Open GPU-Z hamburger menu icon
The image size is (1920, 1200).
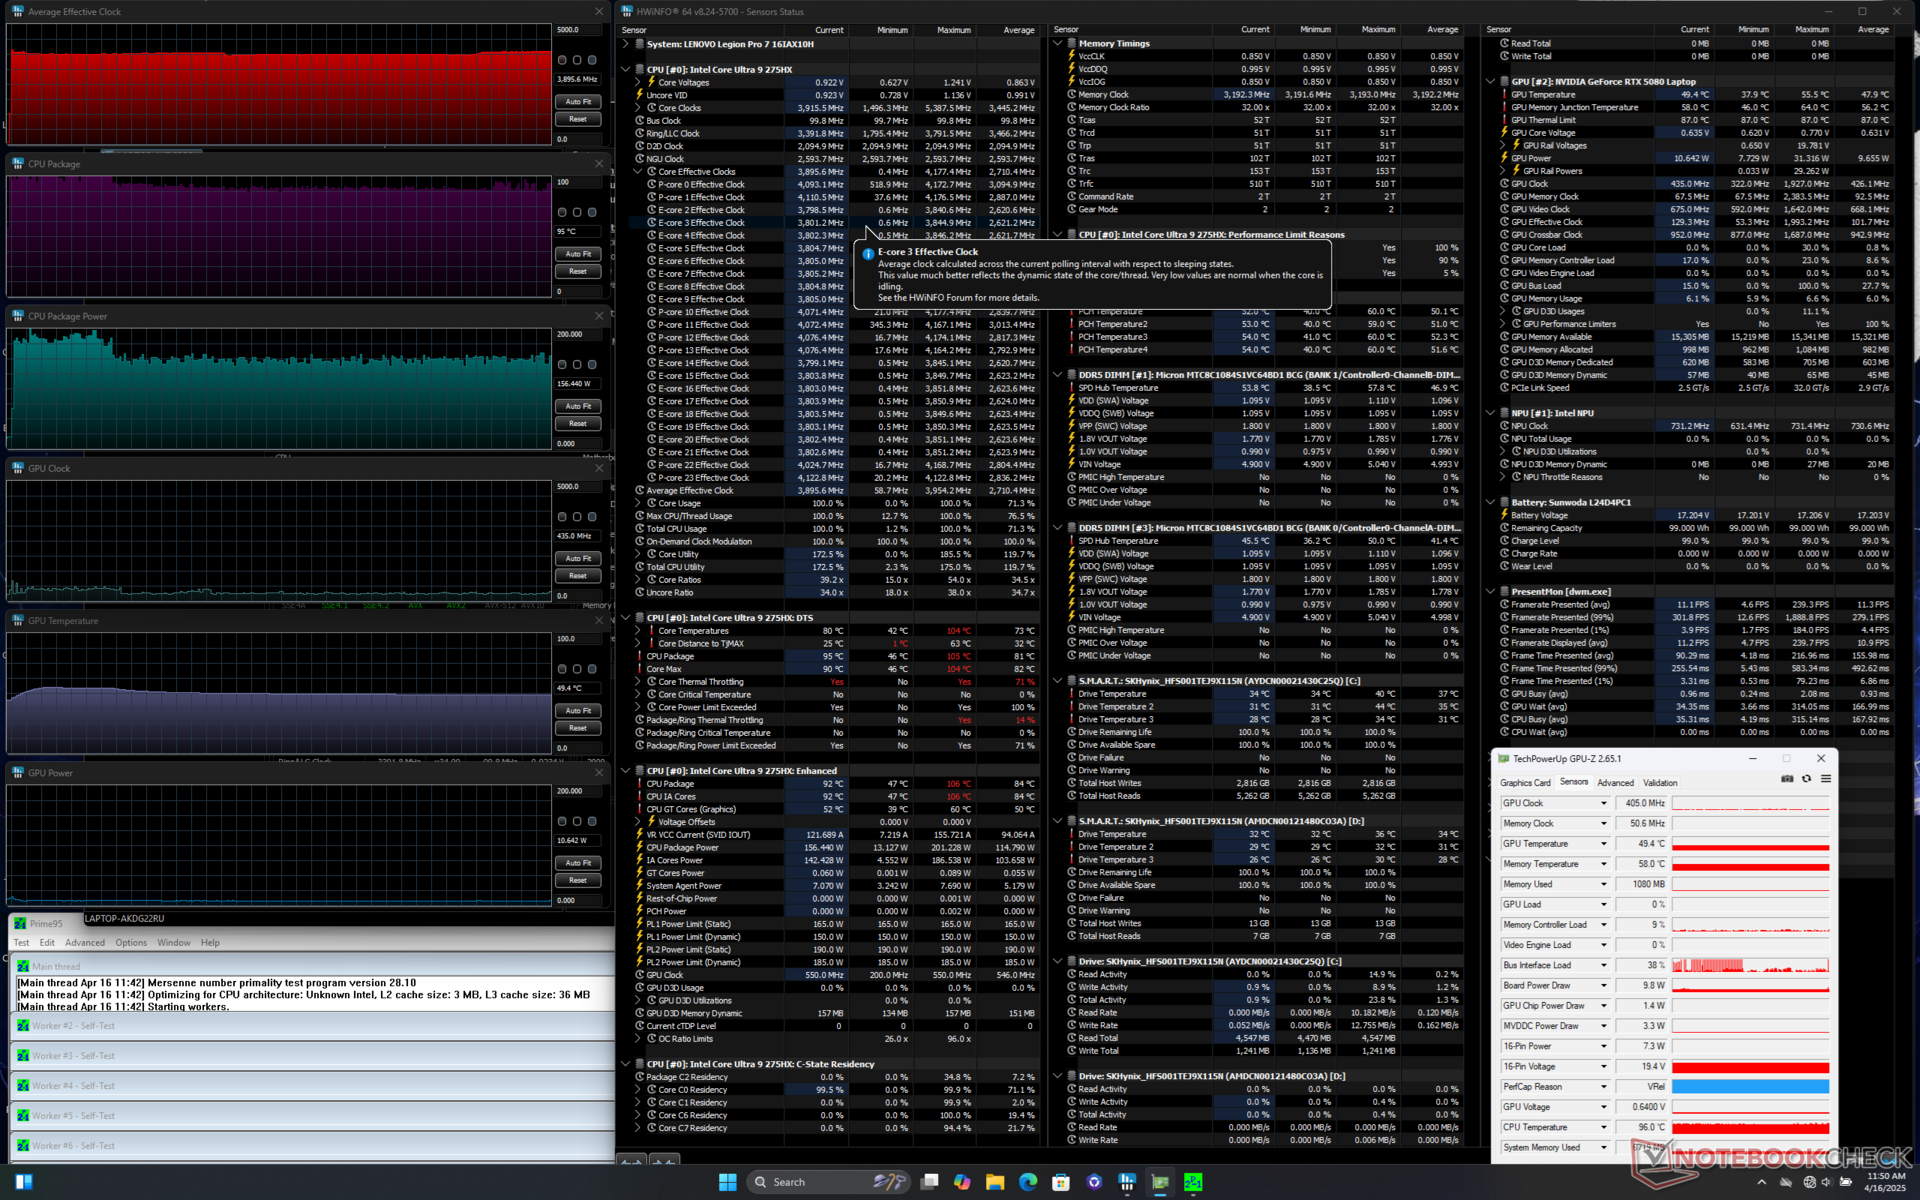tap(1825, 779)
